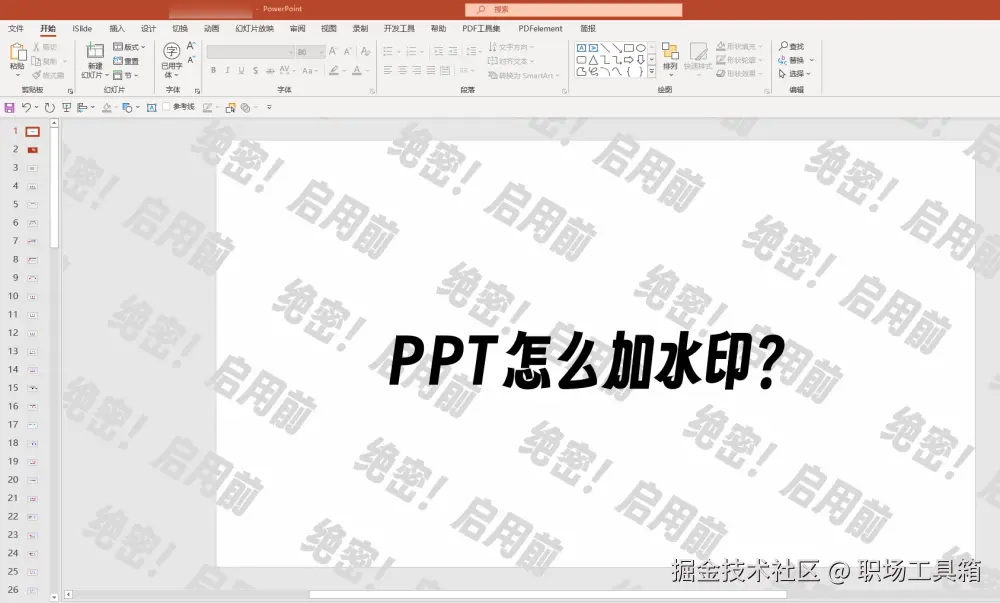Center align the text

[402, 70]
